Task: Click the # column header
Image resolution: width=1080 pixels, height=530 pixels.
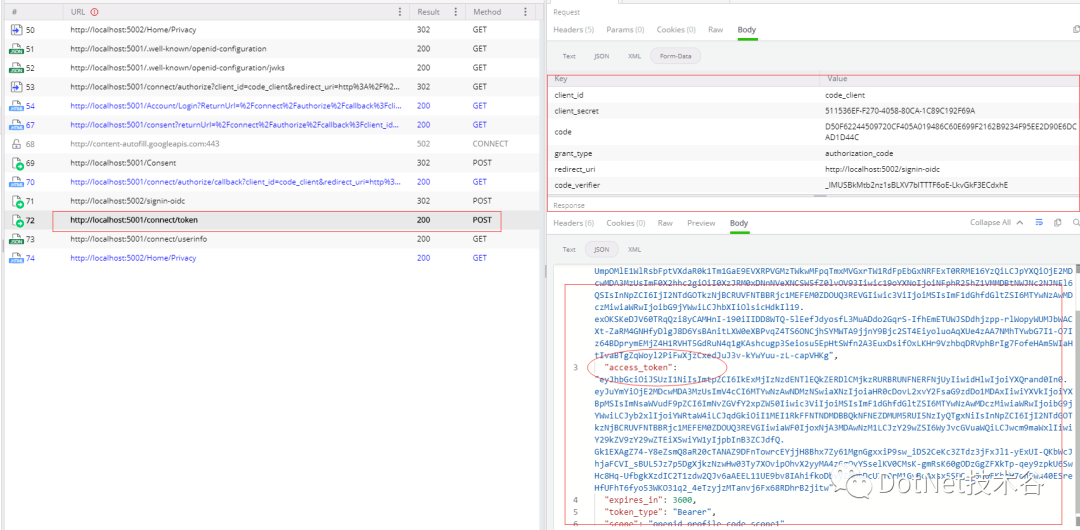Action: [32, 12]
